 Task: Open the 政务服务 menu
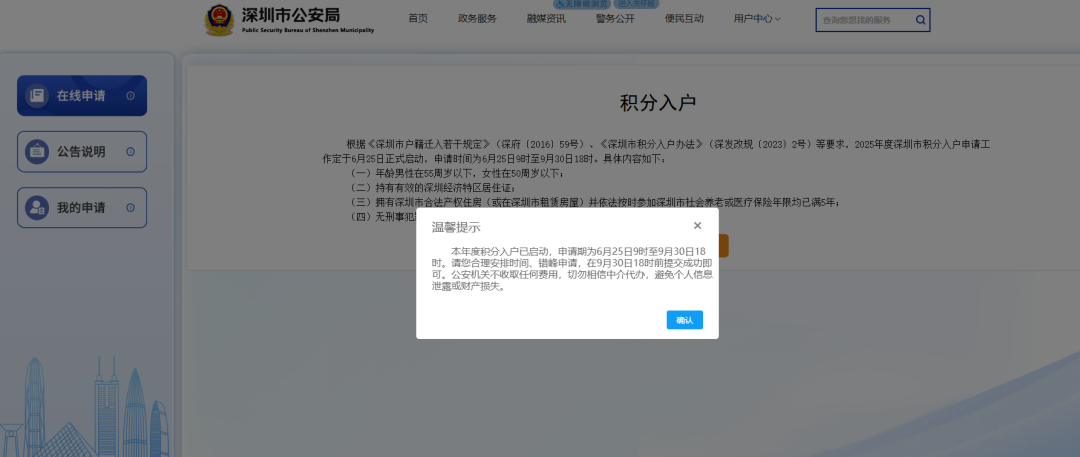tap(477, 19)
